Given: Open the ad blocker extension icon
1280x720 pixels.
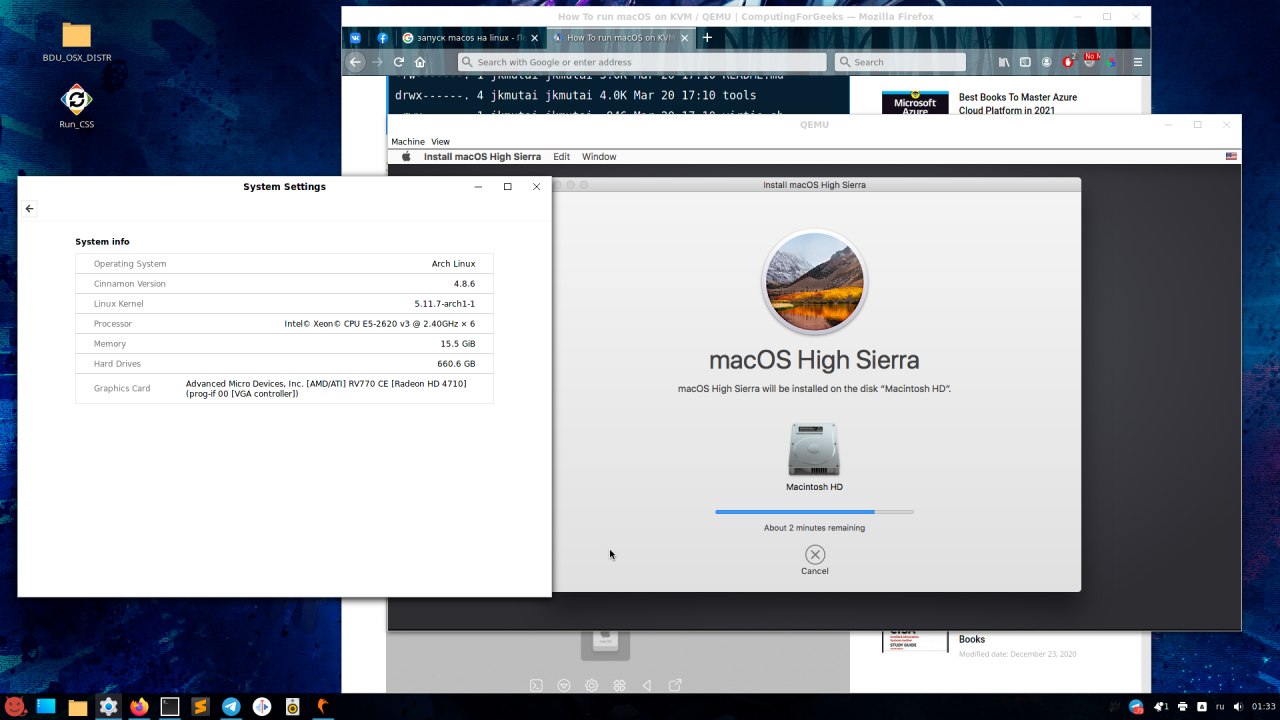Looking at the screenshot, I should (x=1069, y=62).
